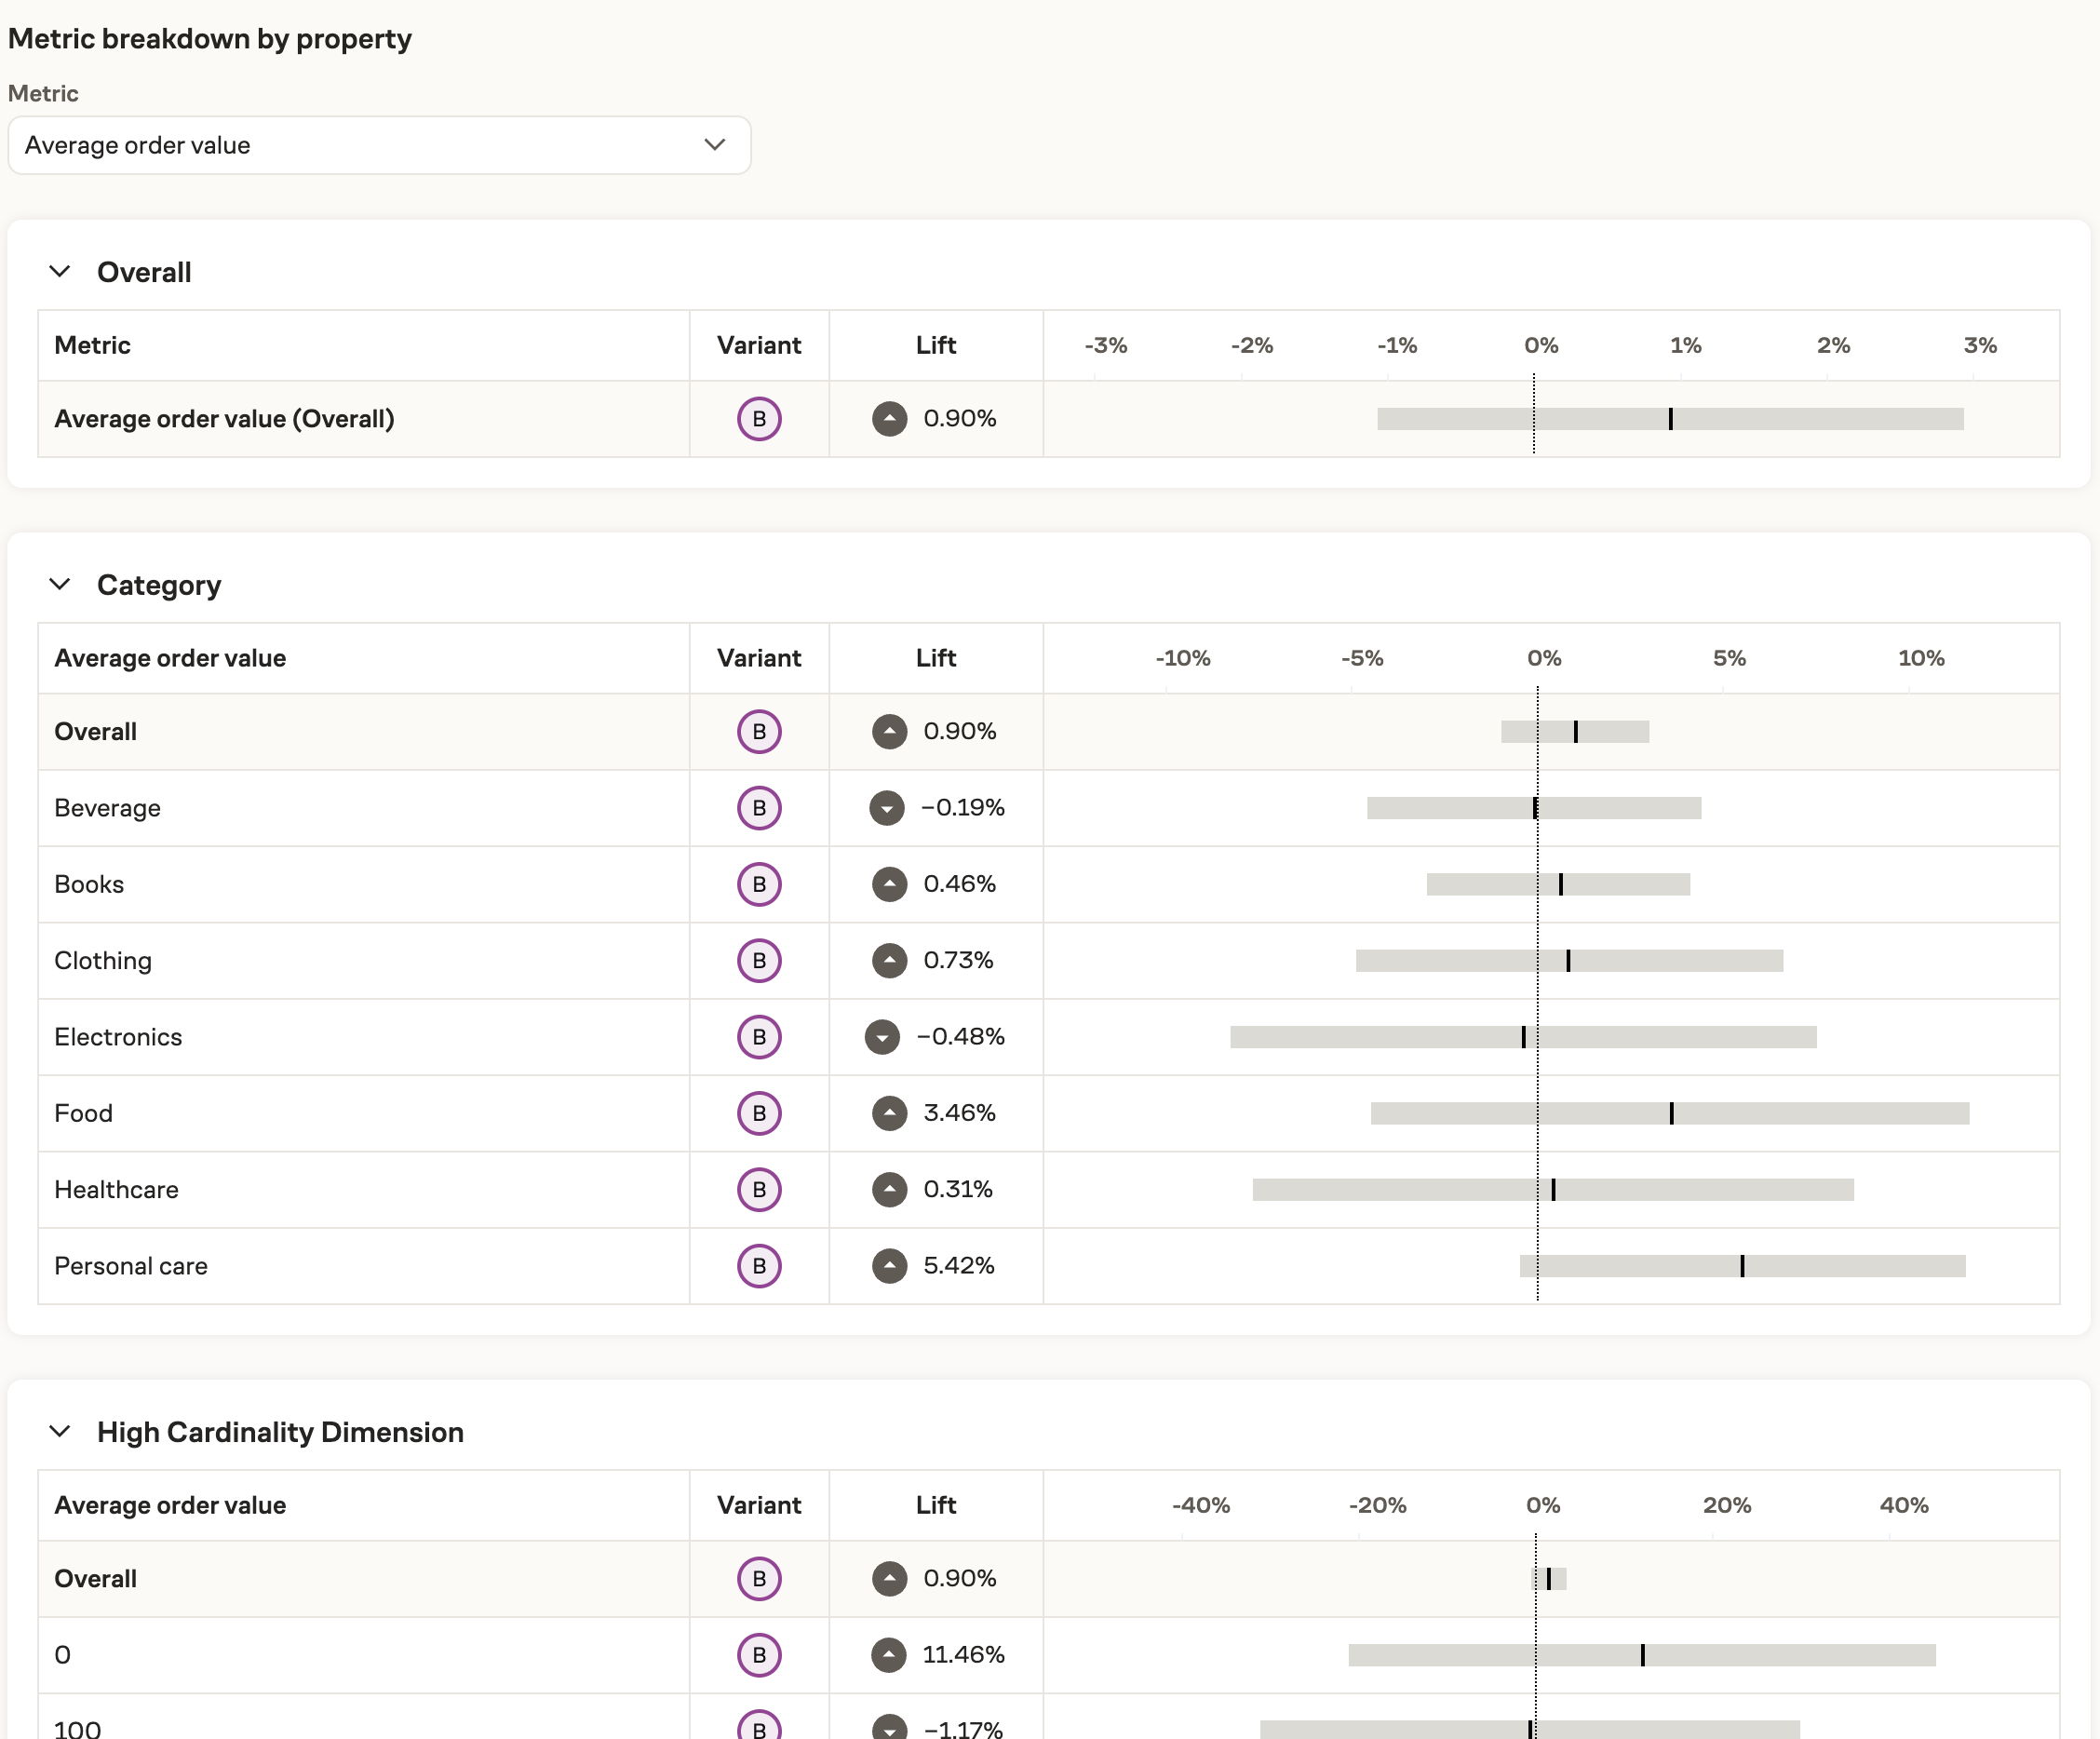Click the Personal care confidence interval bar
Viewport: 2100px width, 1739px height.
[x=1742, y=1266]
